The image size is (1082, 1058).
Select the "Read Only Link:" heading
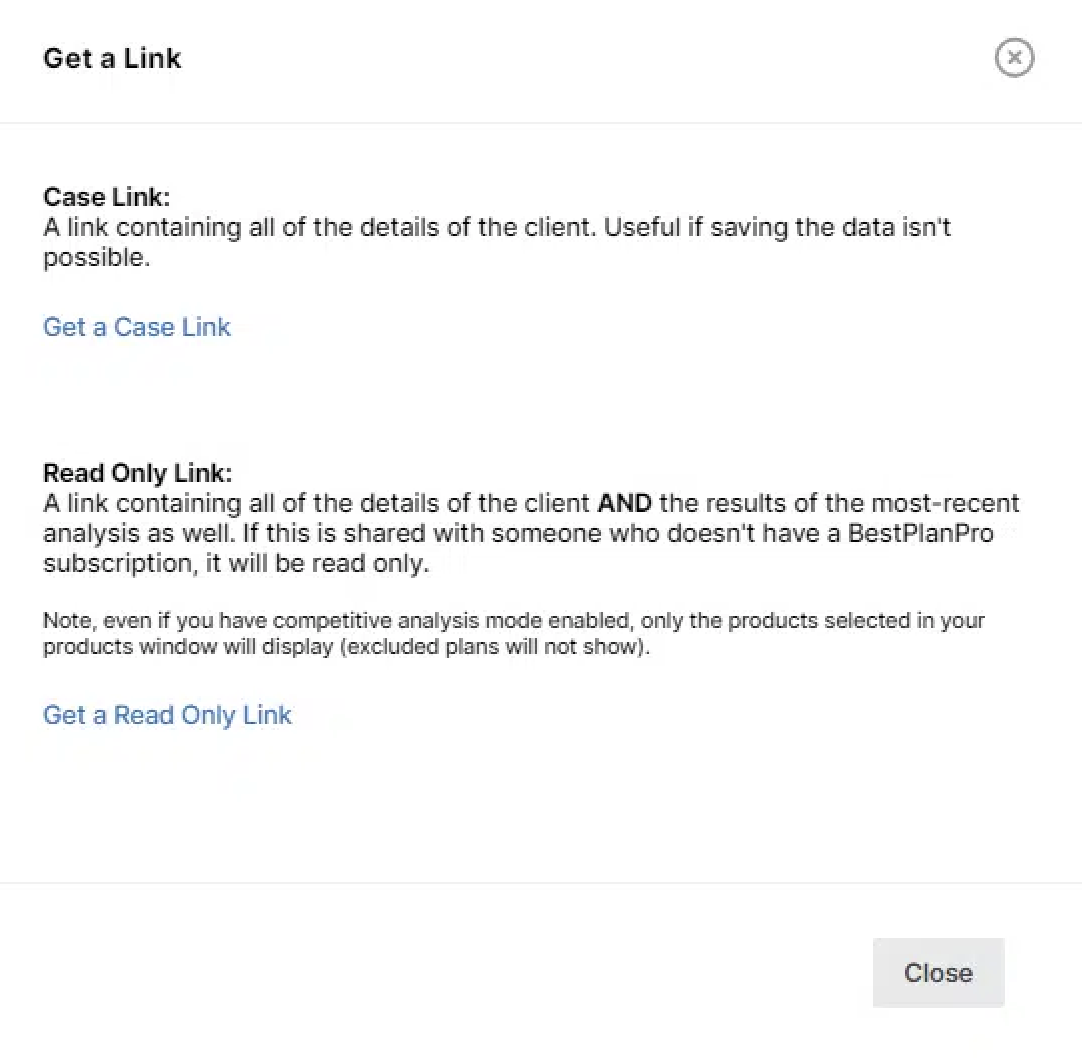[137, 473]
